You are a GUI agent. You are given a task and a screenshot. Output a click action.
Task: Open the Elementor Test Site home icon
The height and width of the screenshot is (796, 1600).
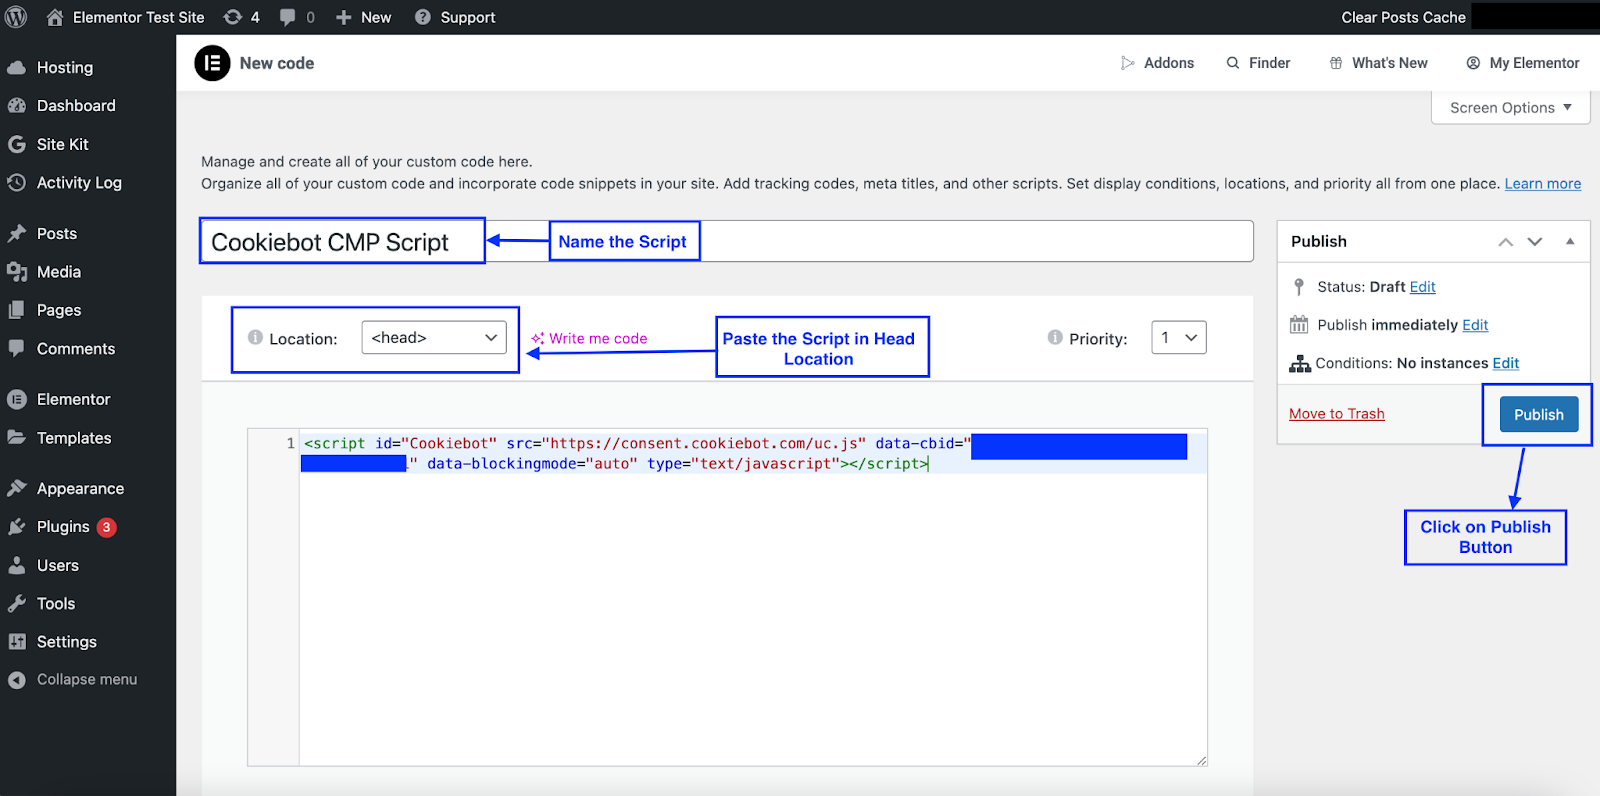coord(55,17)
